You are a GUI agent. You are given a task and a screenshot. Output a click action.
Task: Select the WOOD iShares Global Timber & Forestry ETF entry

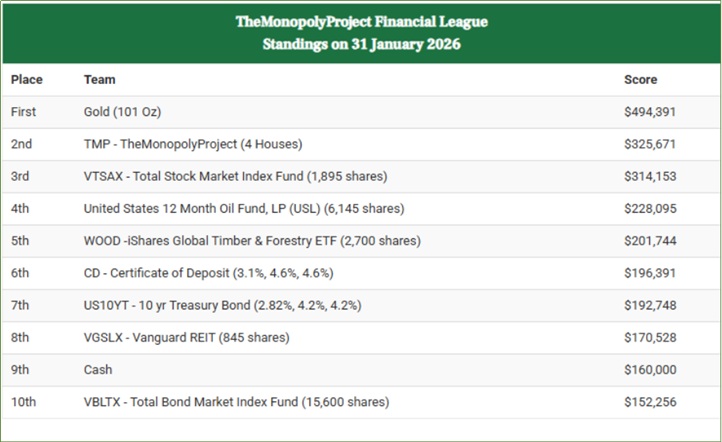[x=252, y=241]
